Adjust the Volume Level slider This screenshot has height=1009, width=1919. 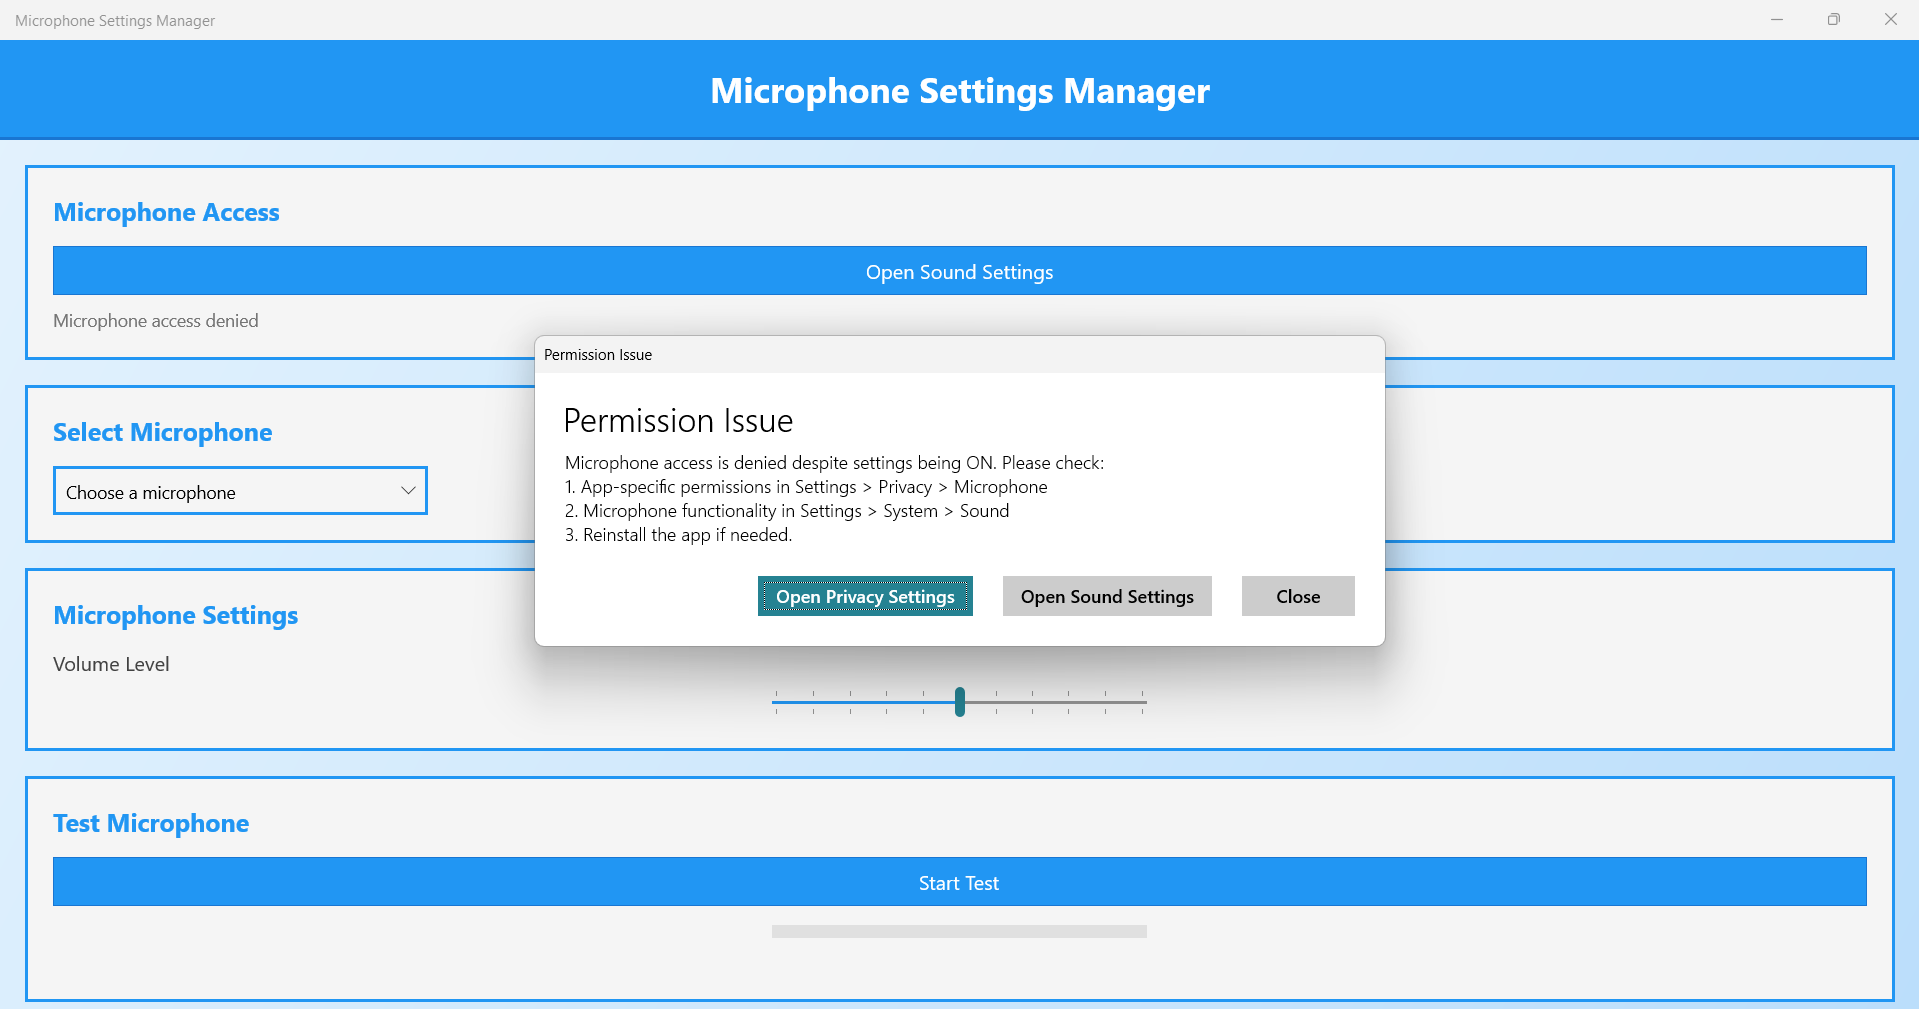[959, 702]
